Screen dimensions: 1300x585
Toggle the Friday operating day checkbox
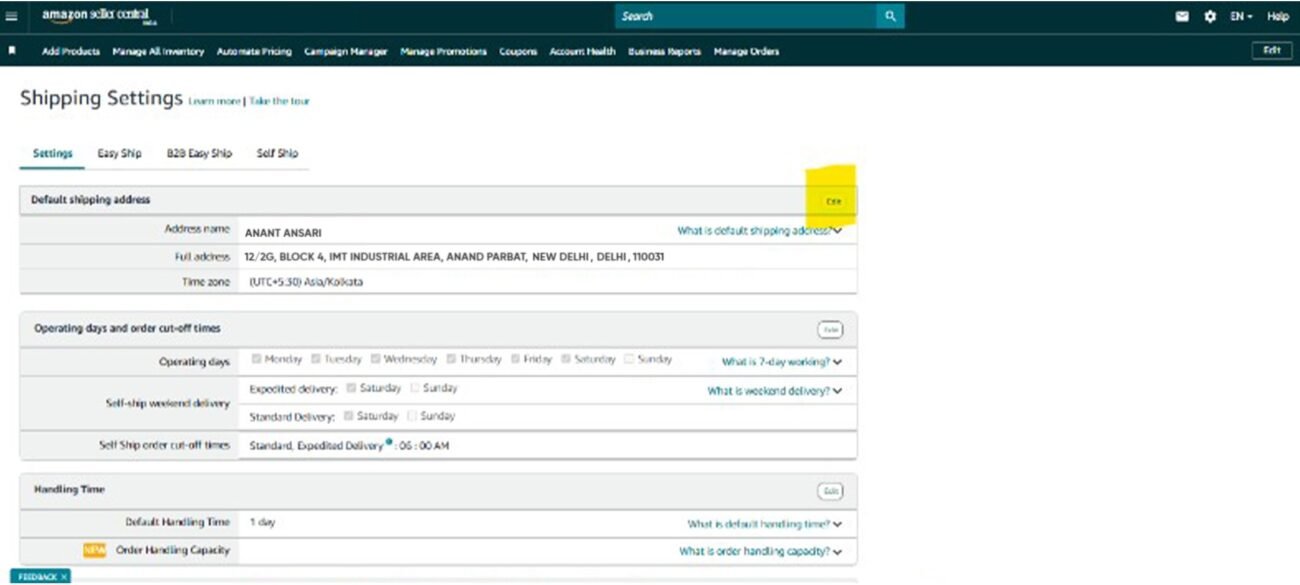pyautogui.click(x=516, y=359)
